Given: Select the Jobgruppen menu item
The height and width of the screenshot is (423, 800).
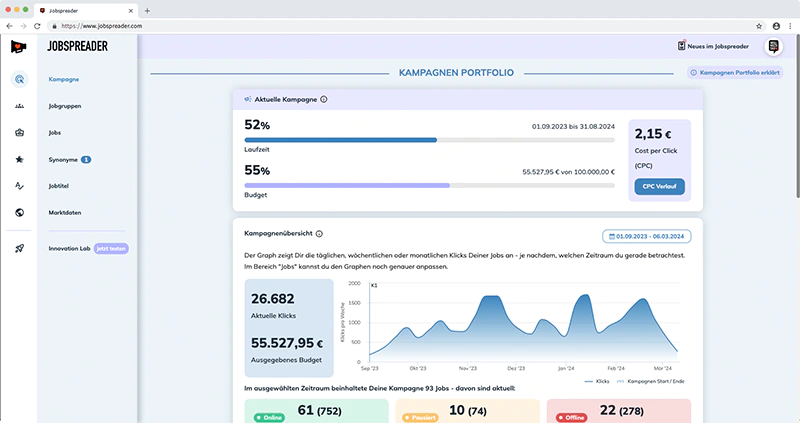Looking at the screenshot, I should pos(65,106).
